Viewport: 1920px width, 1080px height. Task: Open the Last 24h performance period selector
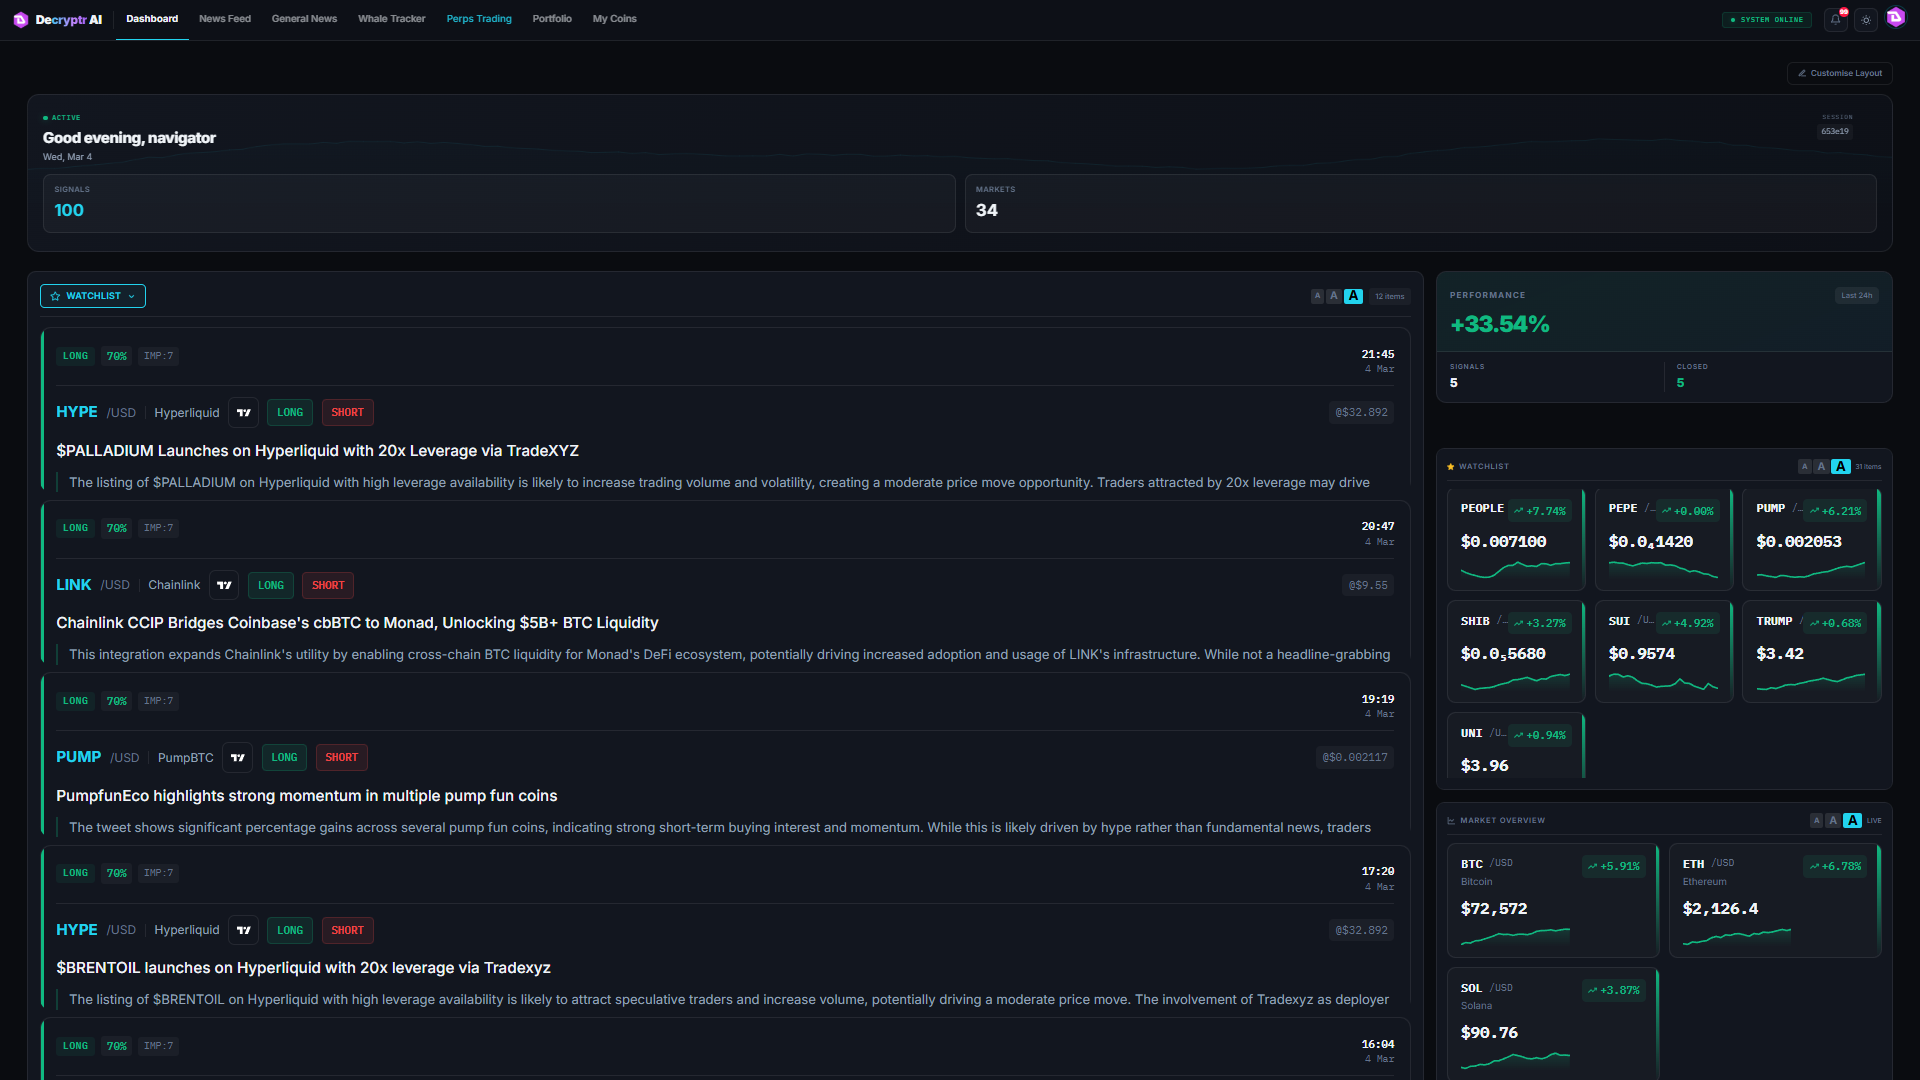1856,295
